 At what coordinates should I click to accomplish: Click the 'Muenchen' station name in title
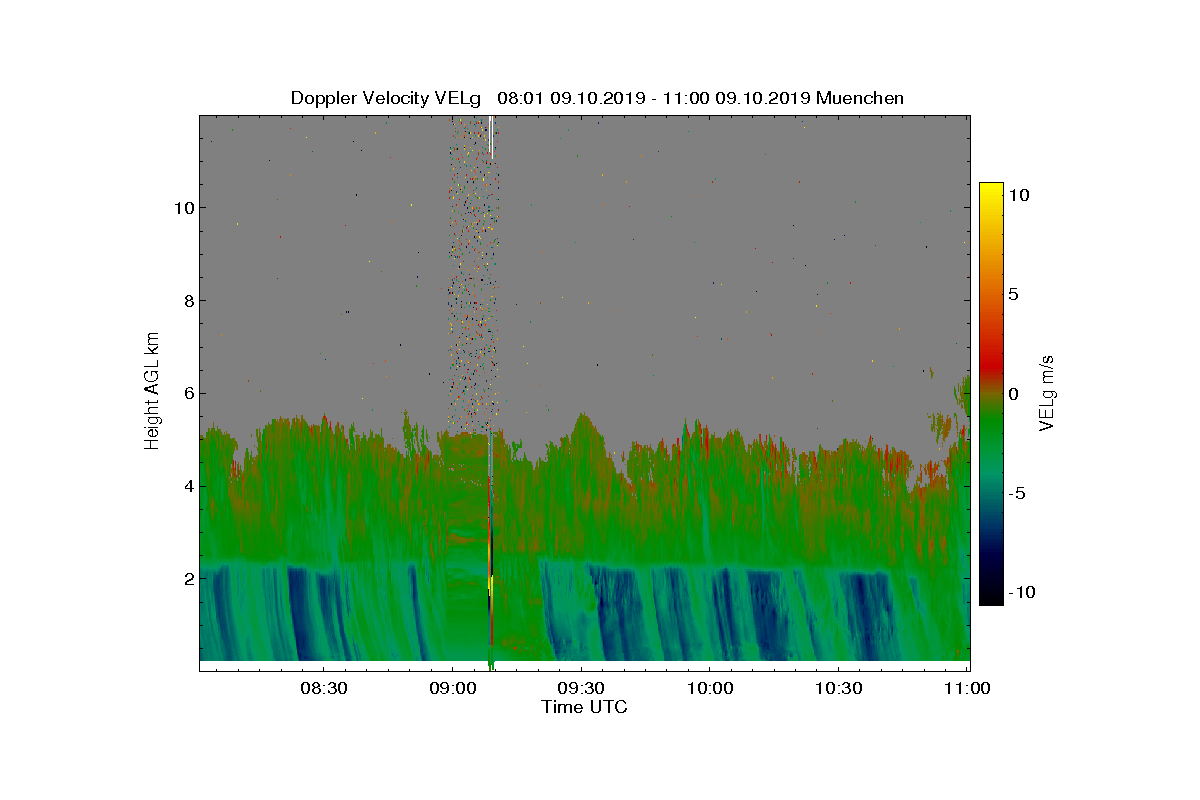click(860, 98)
